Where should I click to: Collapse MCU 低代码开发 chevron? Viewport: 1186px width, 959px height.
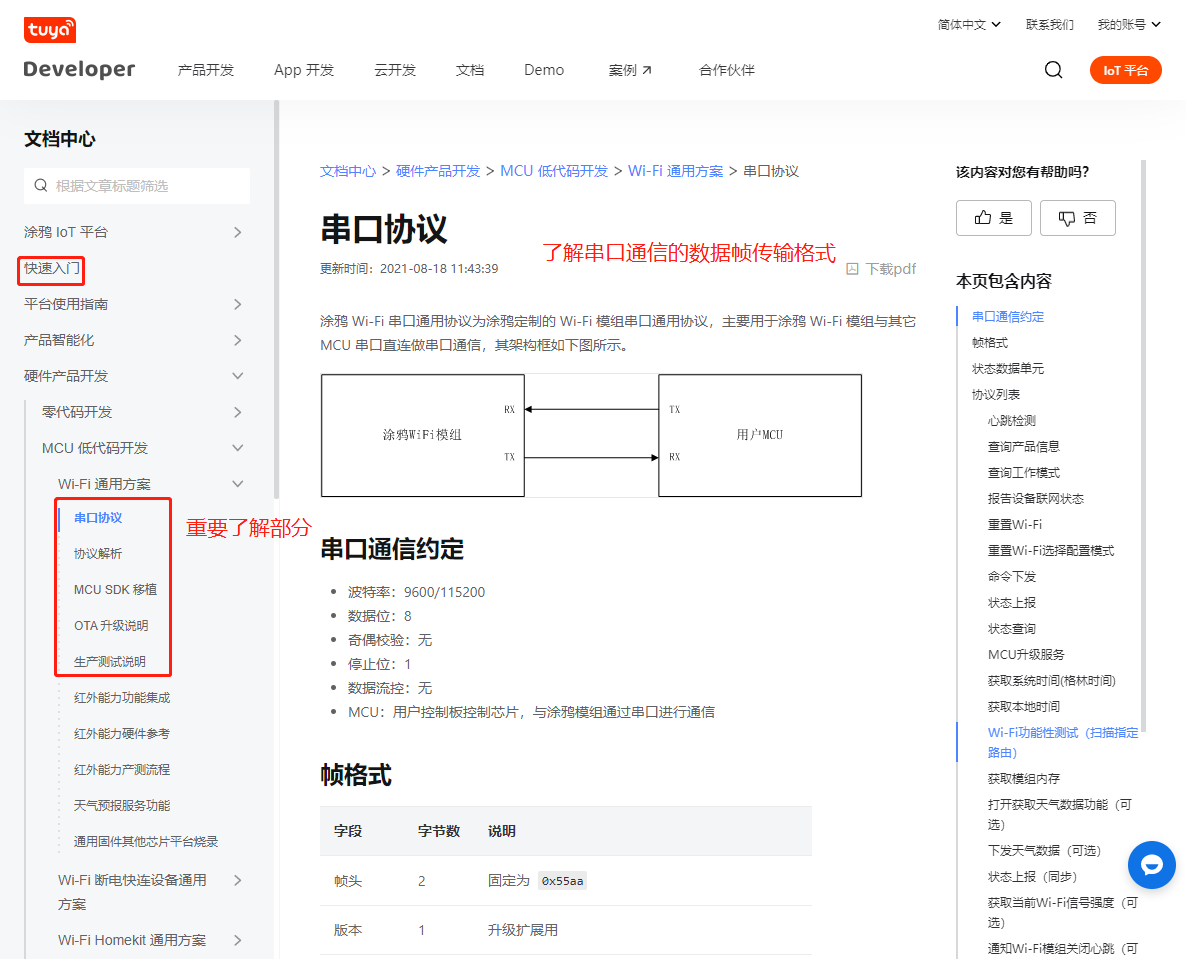(238, 448)
